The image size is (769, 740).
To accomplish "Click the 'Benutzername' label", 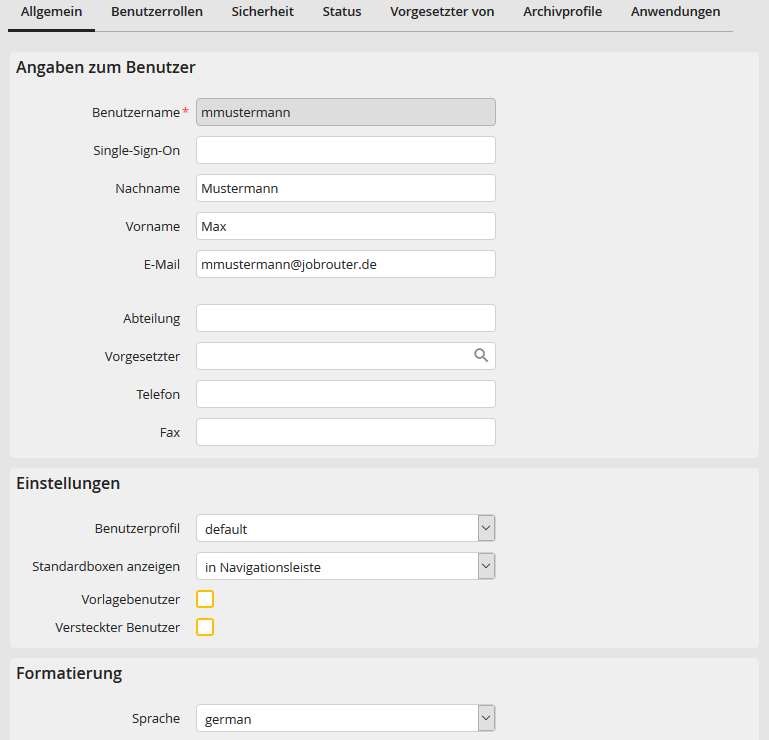I will pyautogui.click(x=136, y=112).
